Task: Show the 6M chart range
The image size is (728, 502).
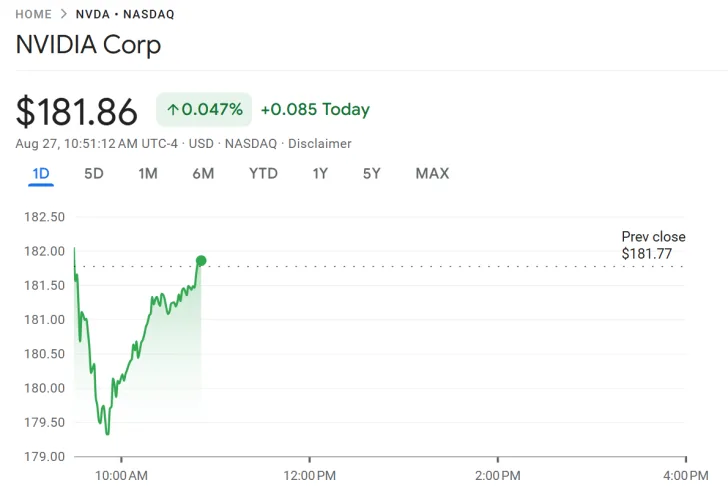Action: click(x=203, y=173)
